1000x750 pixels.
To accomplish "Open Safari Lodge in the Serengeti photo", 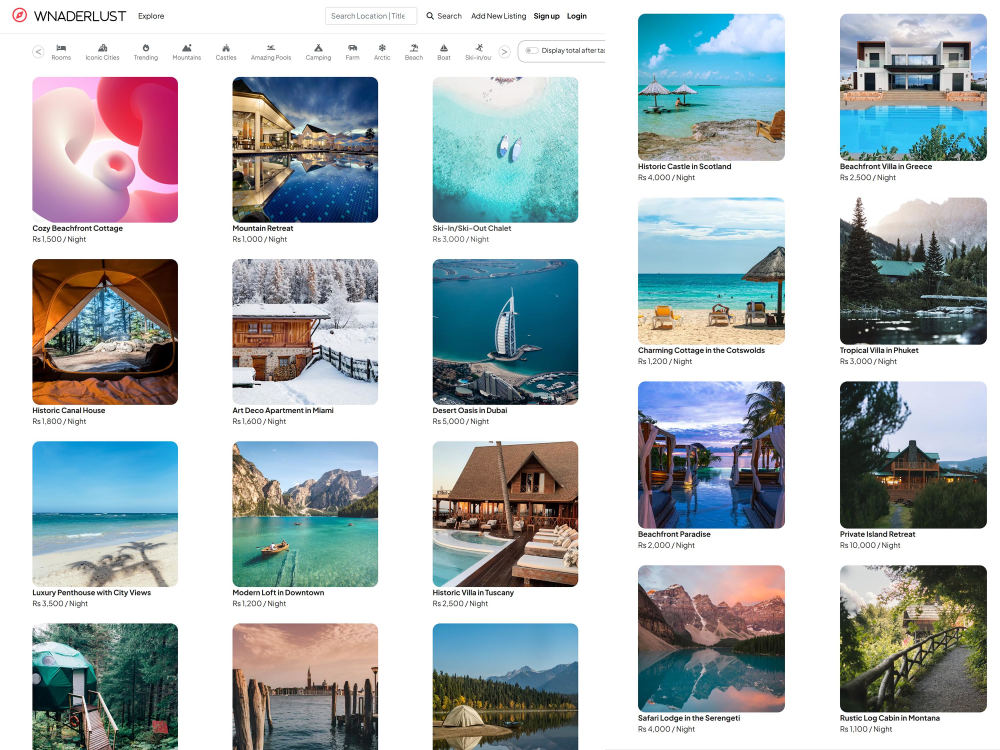I will [711, 638].
